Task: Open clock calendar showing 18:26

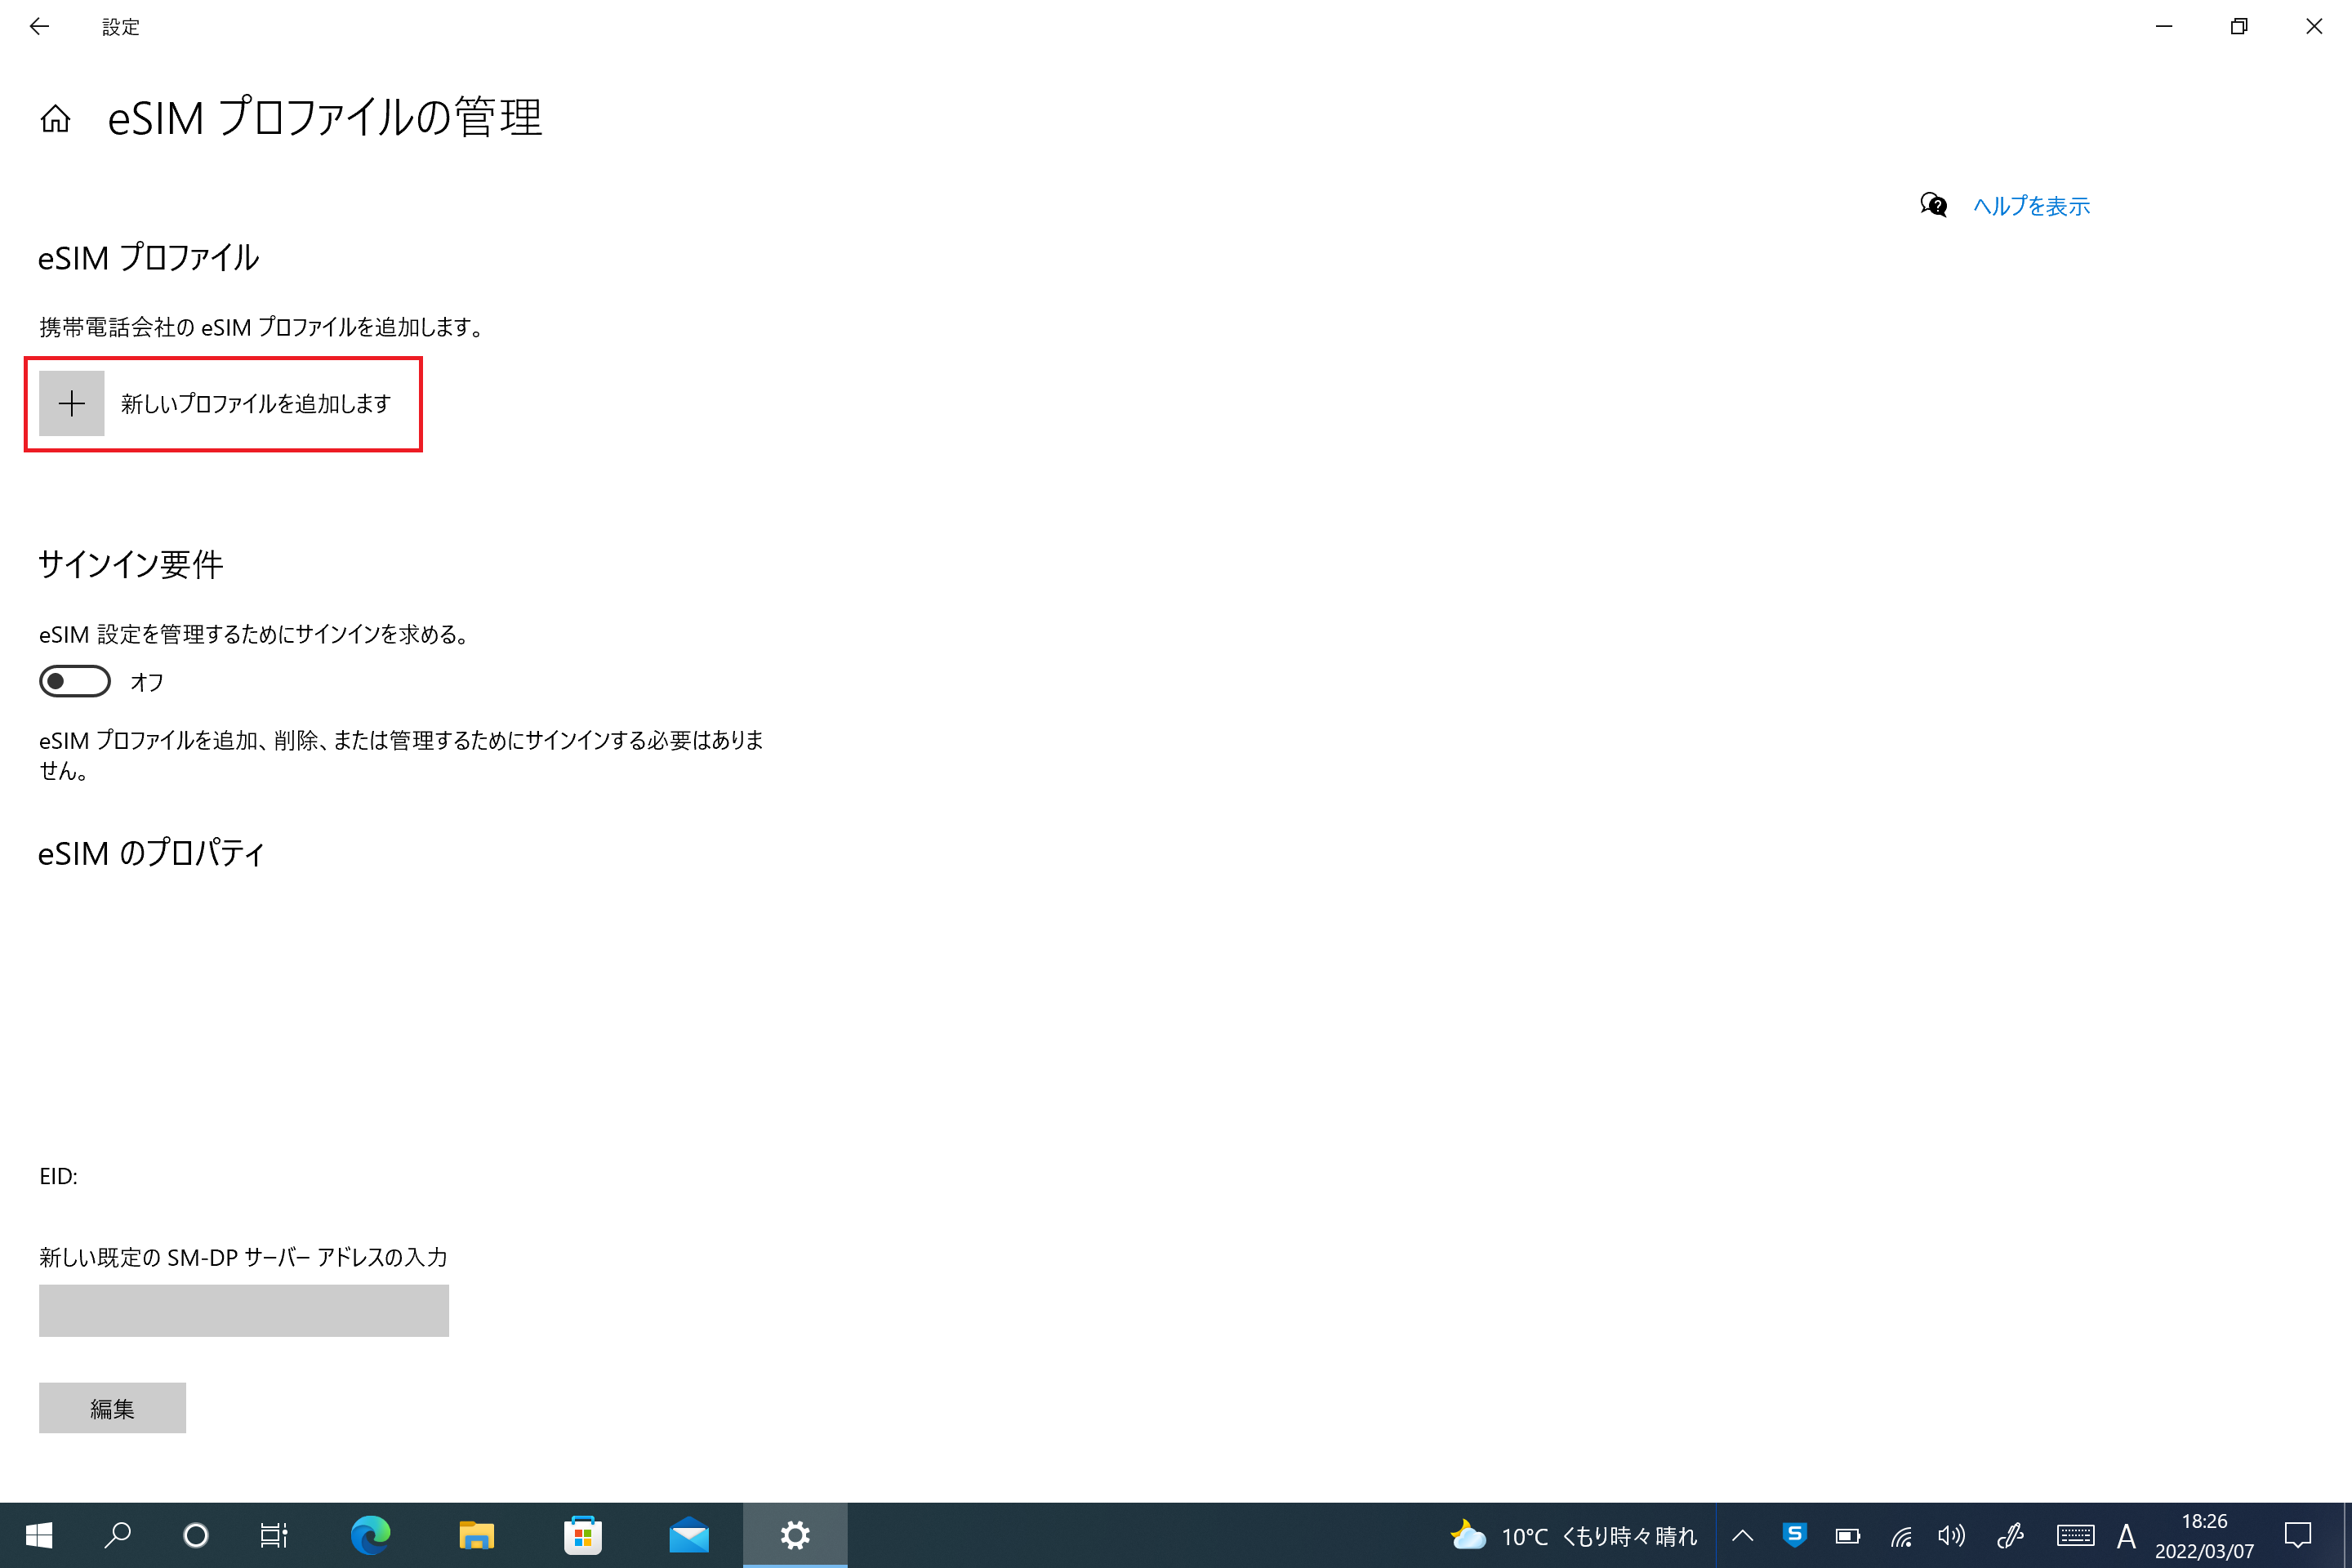Action: point(2204,1535)
